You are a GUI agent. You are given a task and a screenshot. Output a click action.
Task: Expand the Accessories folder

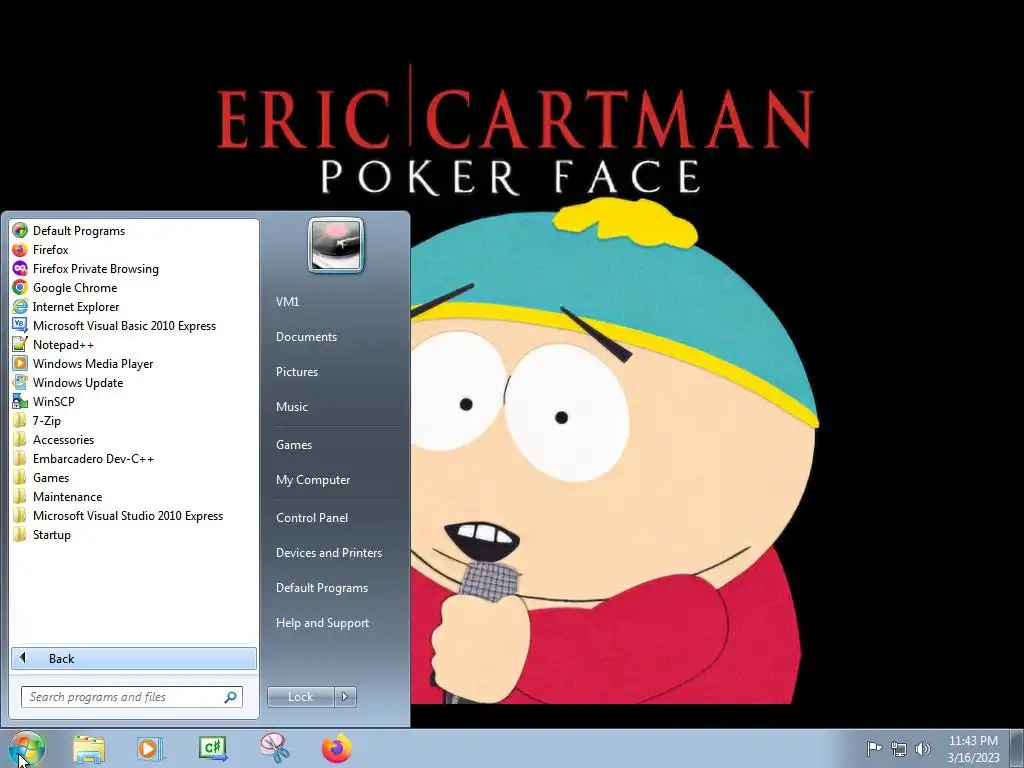click(x=134, y=440)
